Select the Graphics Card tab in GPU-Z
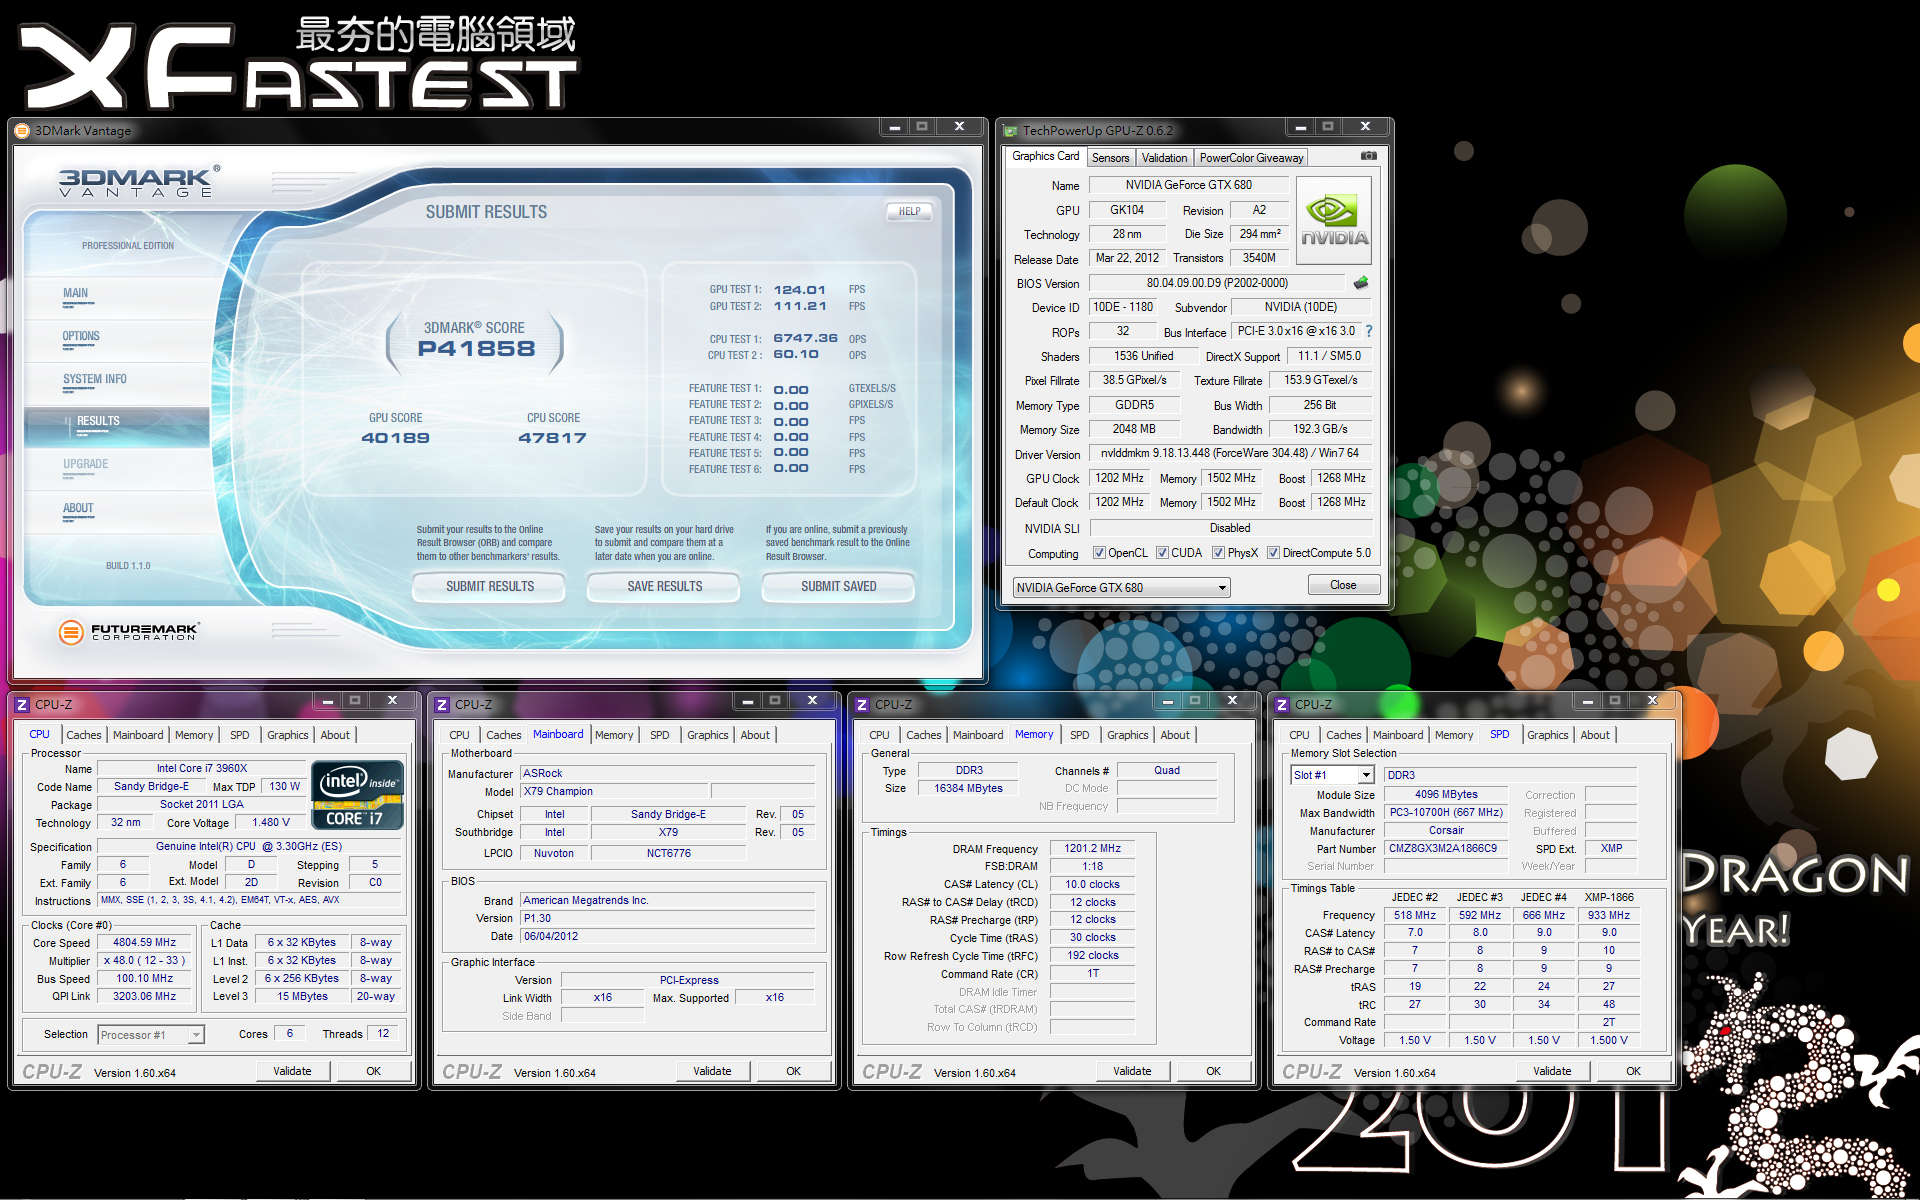Screen dimensions: 1920x1200 pyautogui.click(x=1045, y=156)
